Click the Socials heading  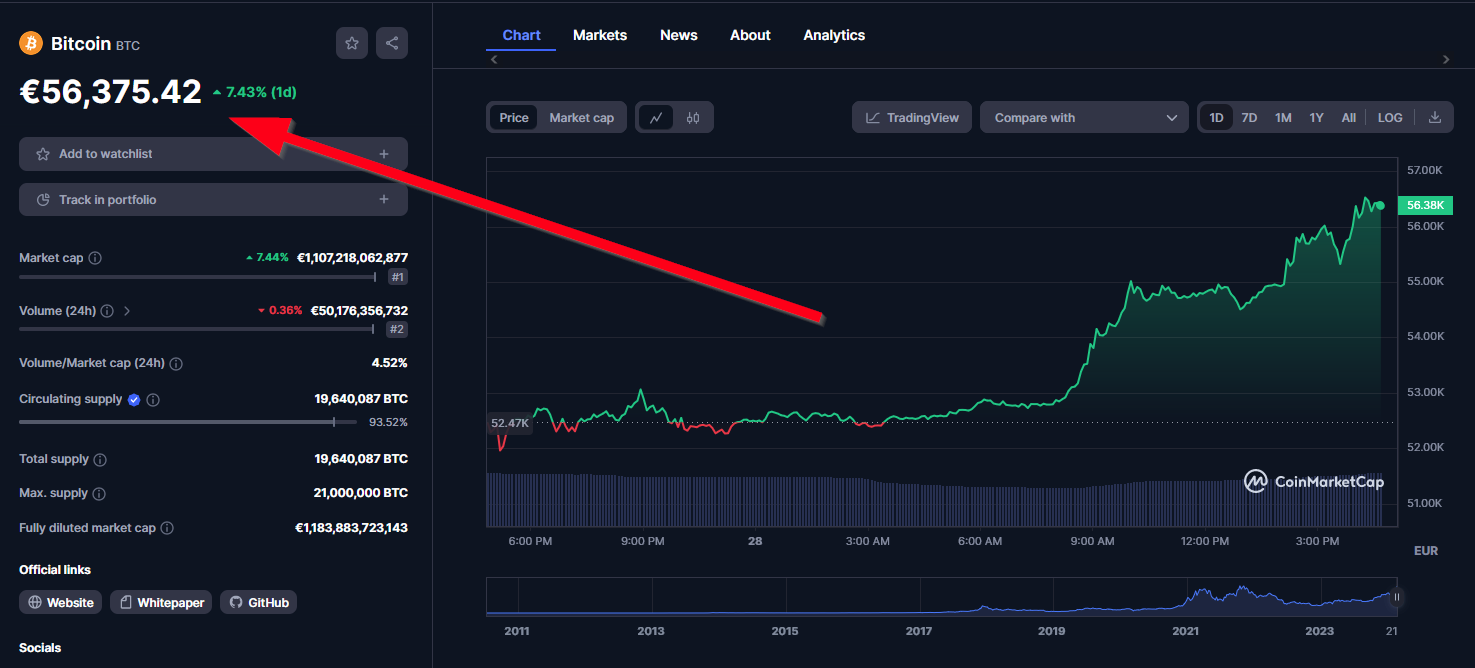coord(40,648)
